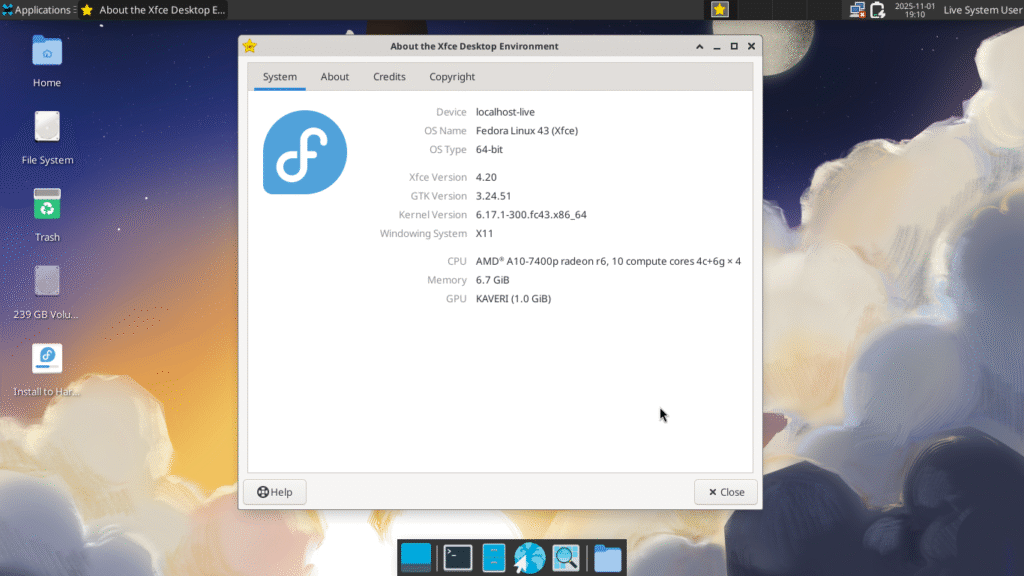Image resolution: width=1024 pixels, height=576 pixels.
Task: Open the Copyright tab
Action: [452, 77]
